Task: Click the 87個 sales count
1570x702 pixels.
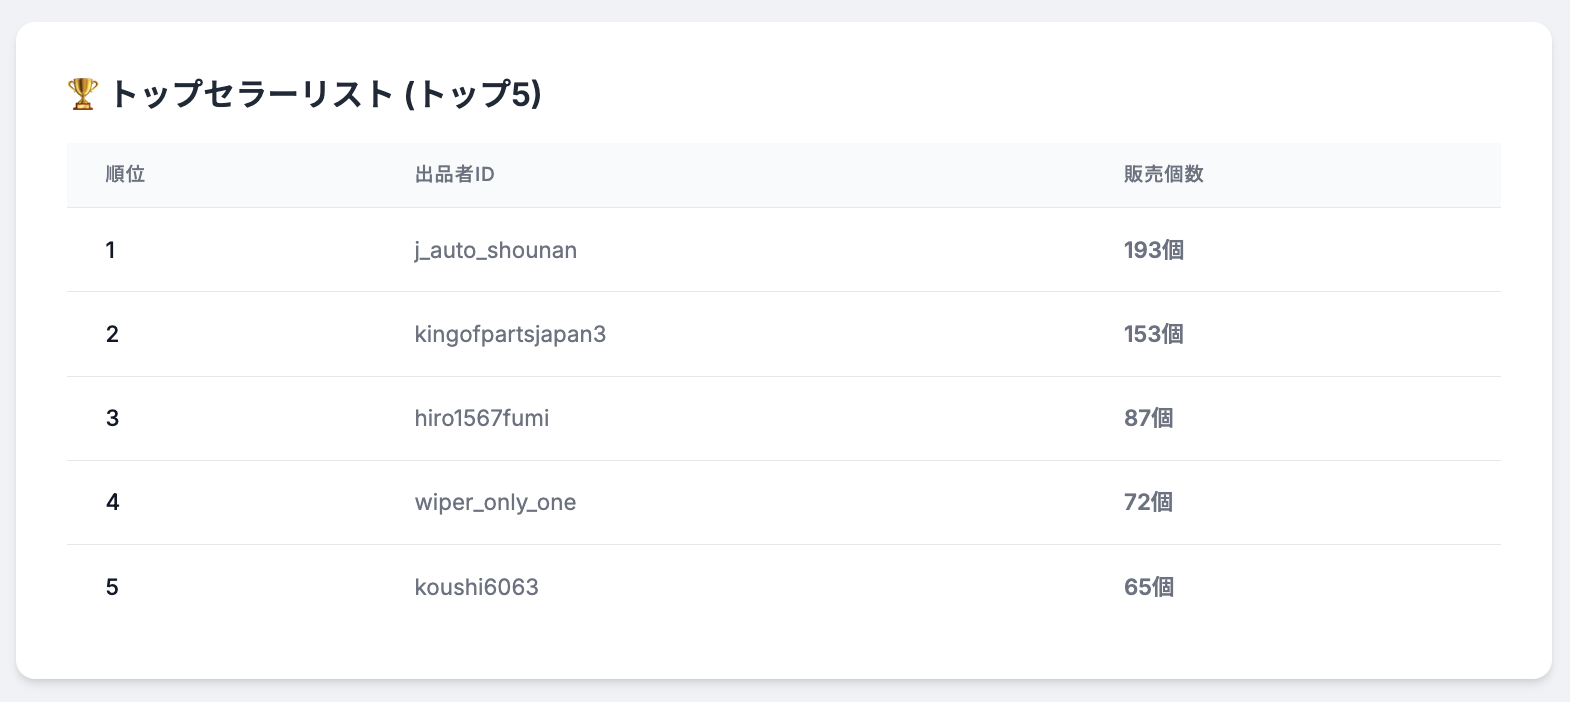Action: pyautogui.click(x=1148, y=418)
